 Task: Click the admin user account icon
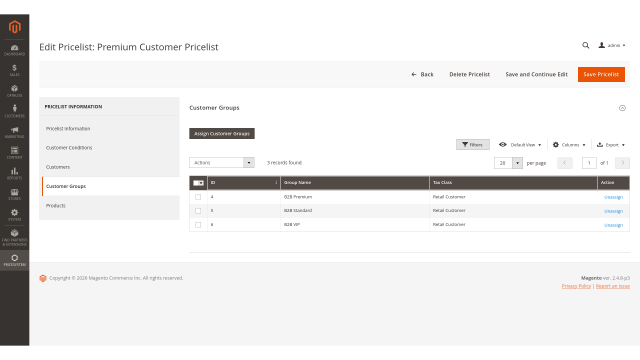tap(602, 45)
